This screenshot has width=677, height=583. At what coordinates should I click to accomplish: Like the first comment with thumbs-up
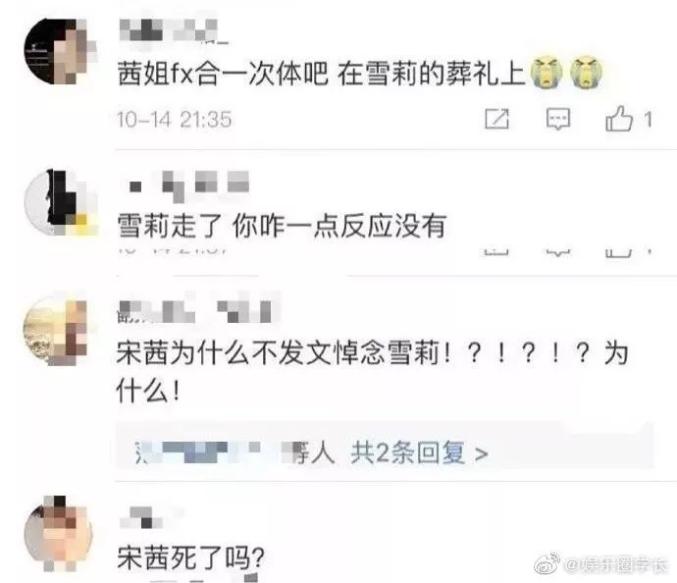(x=619, y=118)
